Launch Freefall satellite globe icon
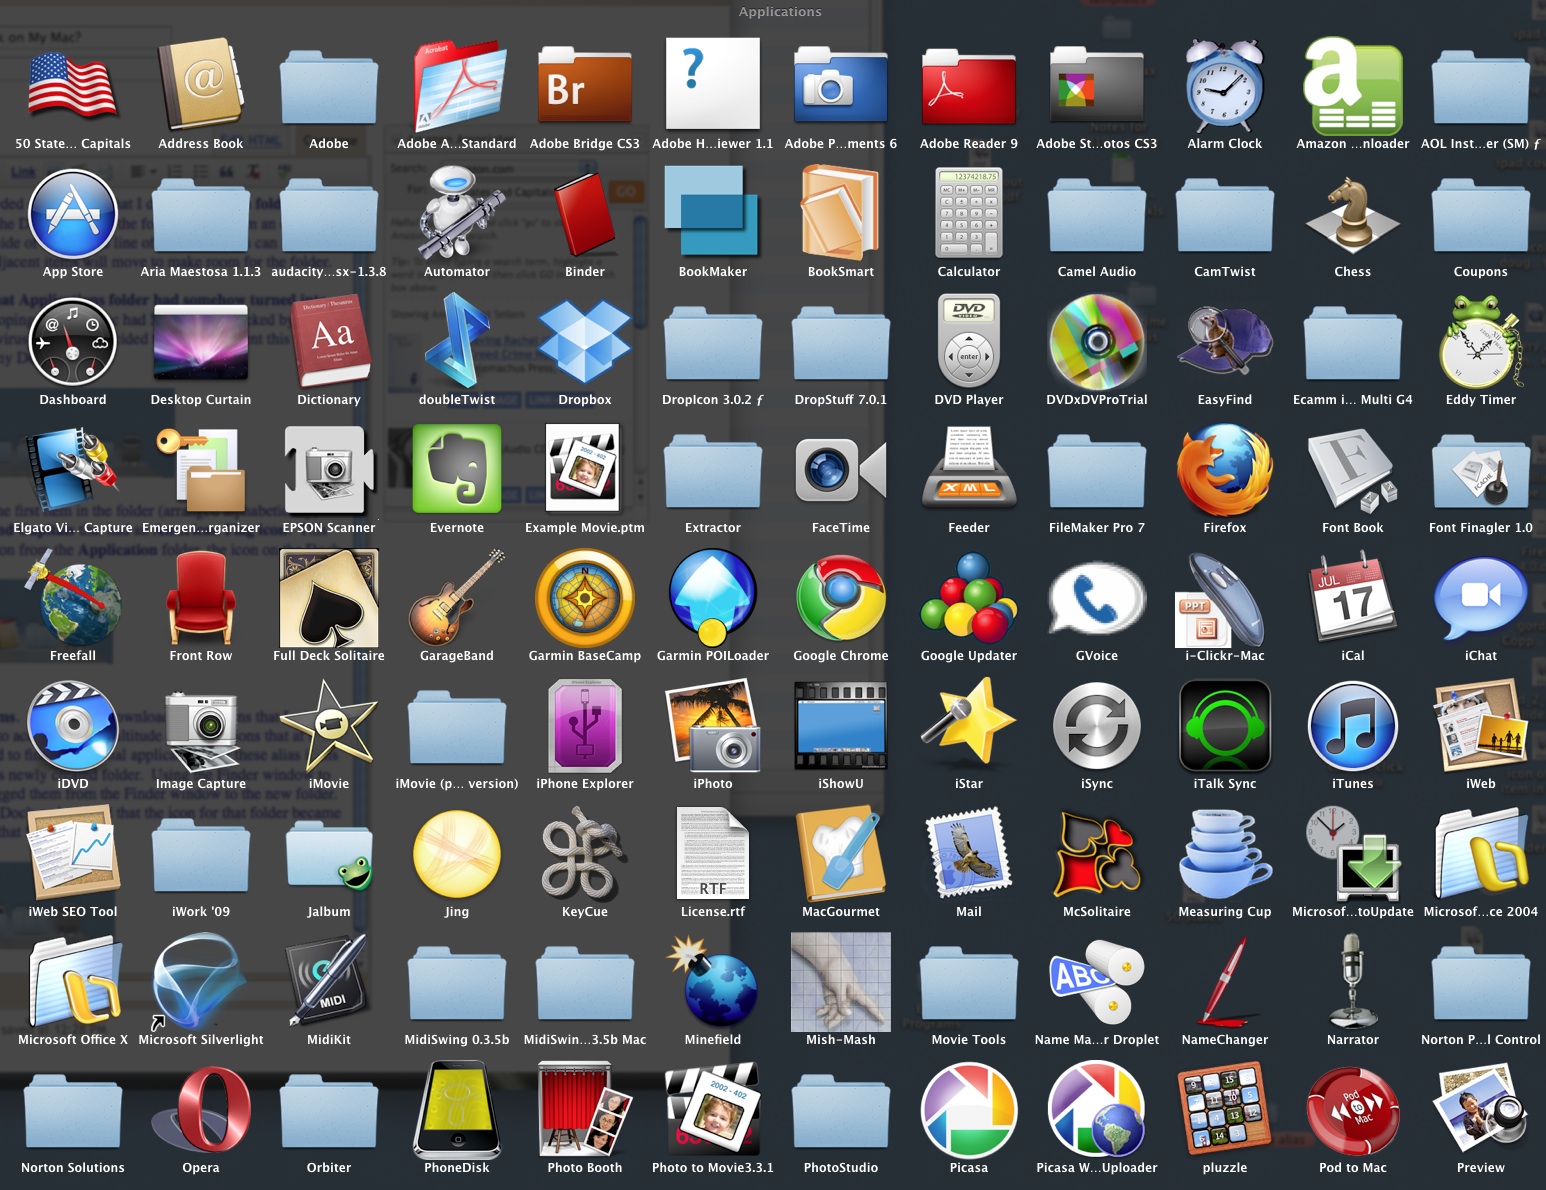 click(73, 597)
